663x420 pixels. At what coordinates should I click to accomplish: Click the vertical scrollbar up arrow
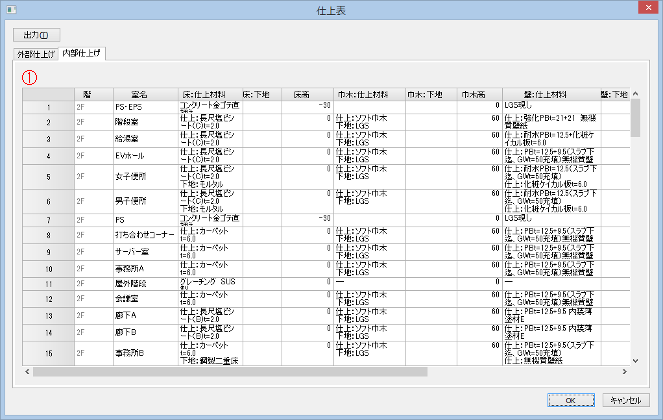click(635, 93)
